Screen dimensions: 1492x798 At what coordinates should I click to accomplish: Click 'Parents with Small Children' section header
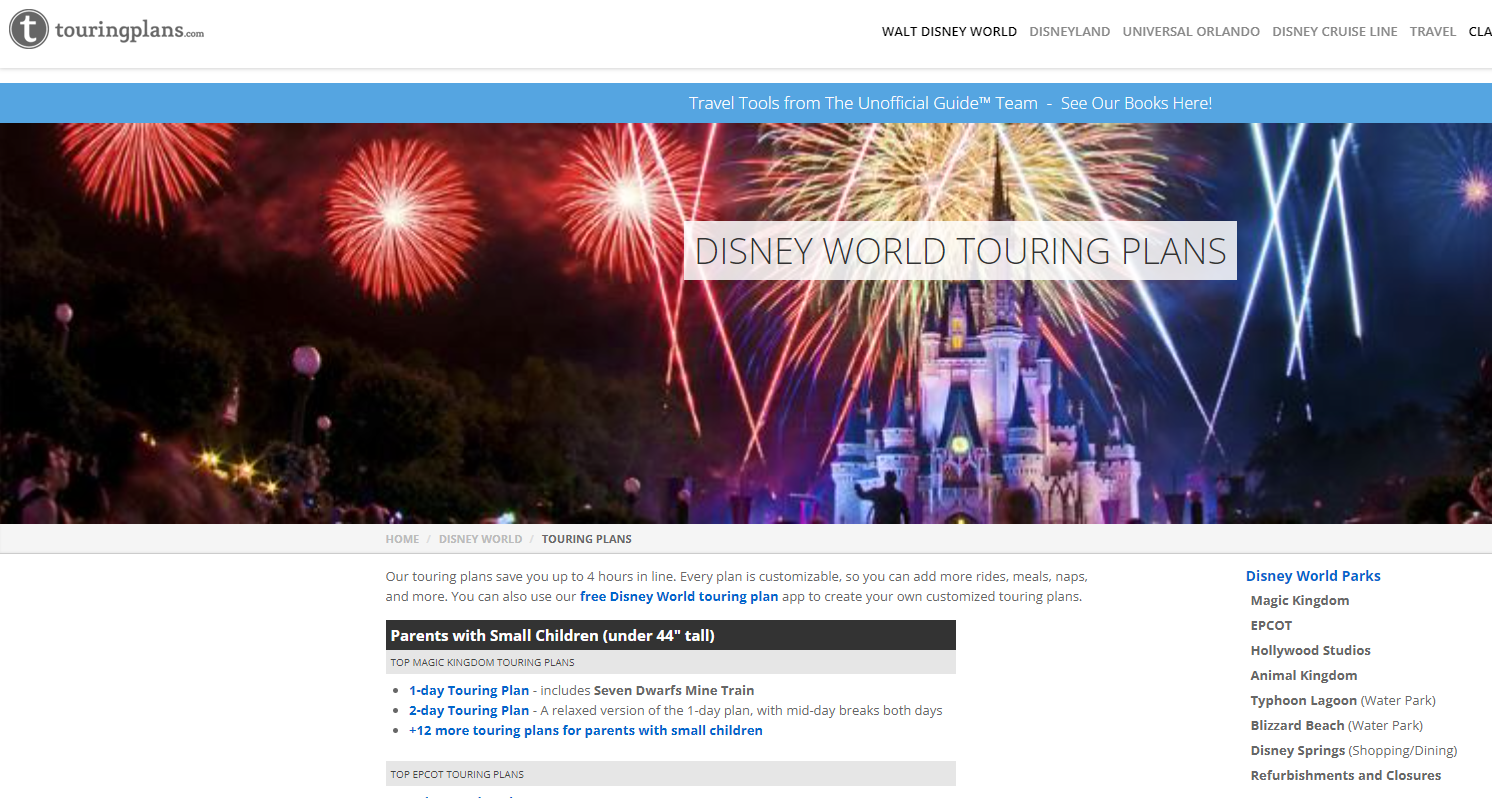[x=670, y=635]
